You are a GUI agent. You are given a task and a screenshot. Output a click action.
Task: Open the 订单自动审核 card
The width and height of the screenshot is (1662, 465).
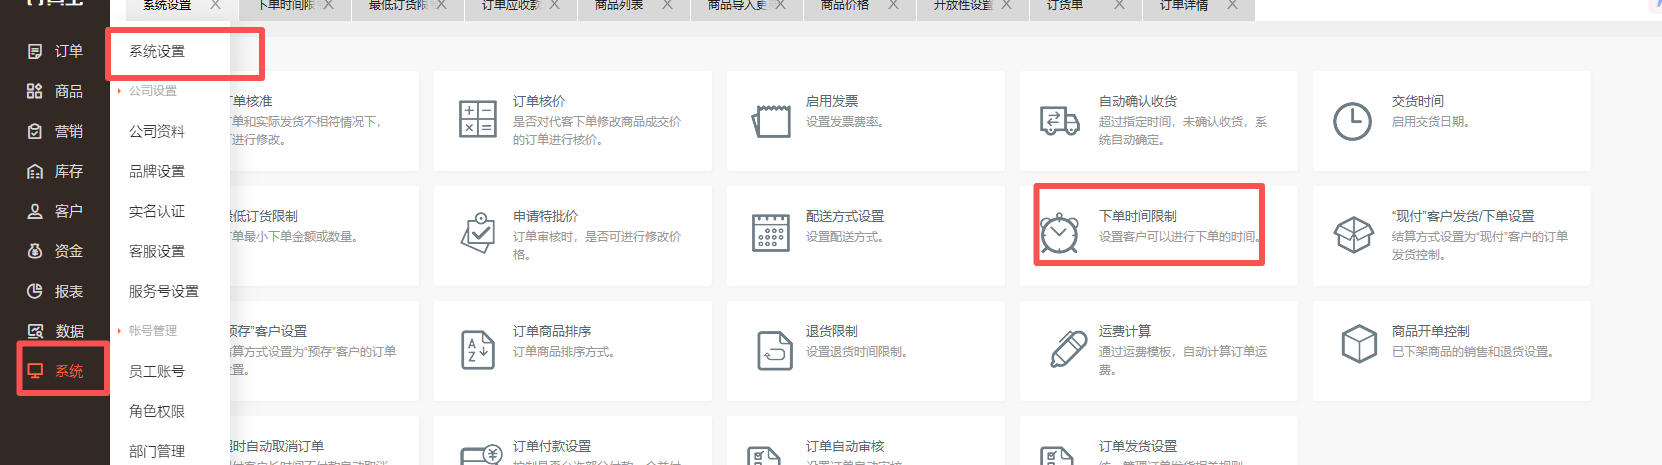(866, 440)
